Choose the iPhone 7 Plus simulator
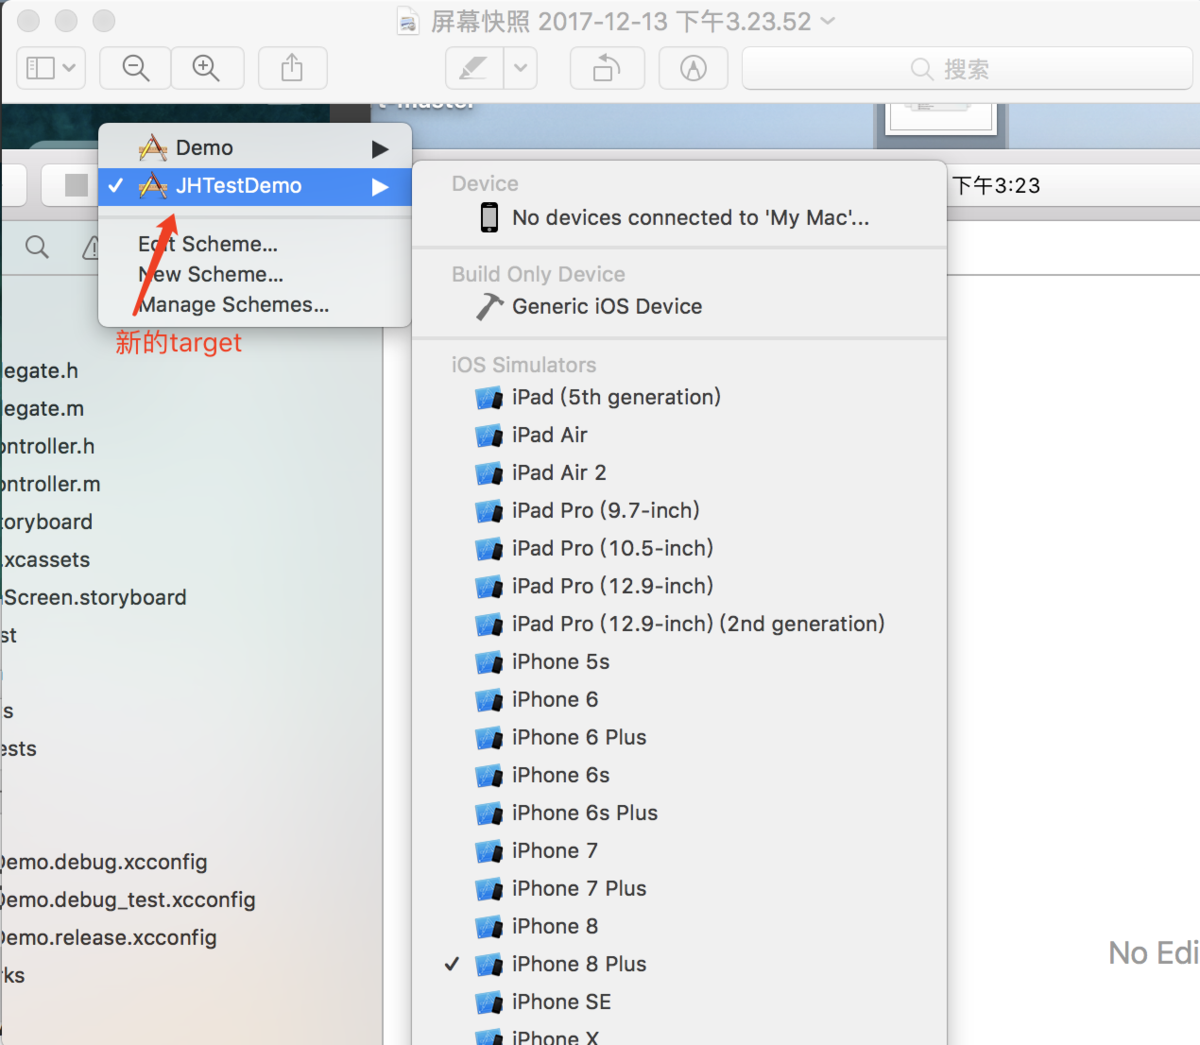The image size is (1200, 1045). pos(679,889)
